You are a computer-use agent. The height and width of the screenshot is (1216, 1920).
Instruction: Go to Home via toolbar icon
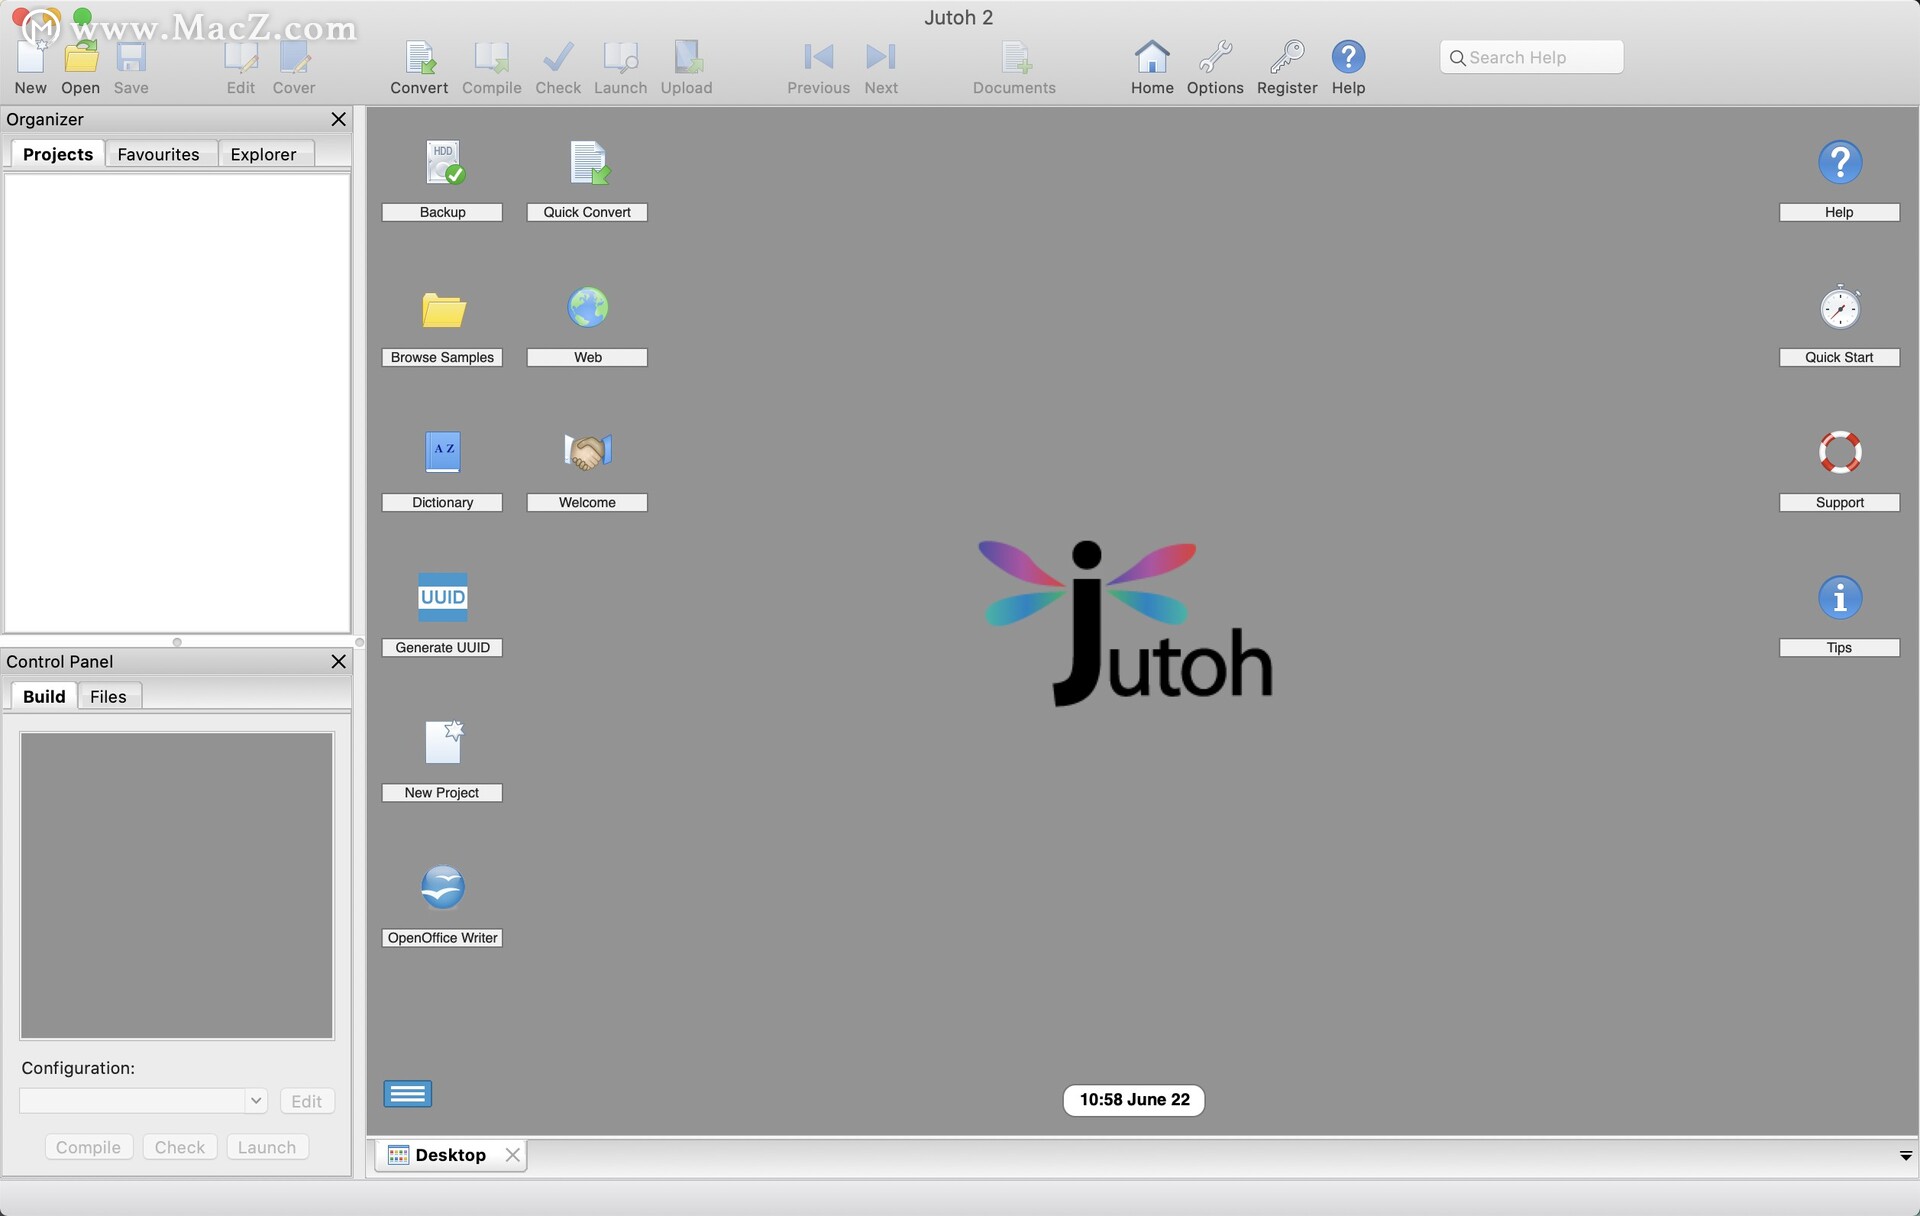pyautogui.click(x=1152, y=57)
